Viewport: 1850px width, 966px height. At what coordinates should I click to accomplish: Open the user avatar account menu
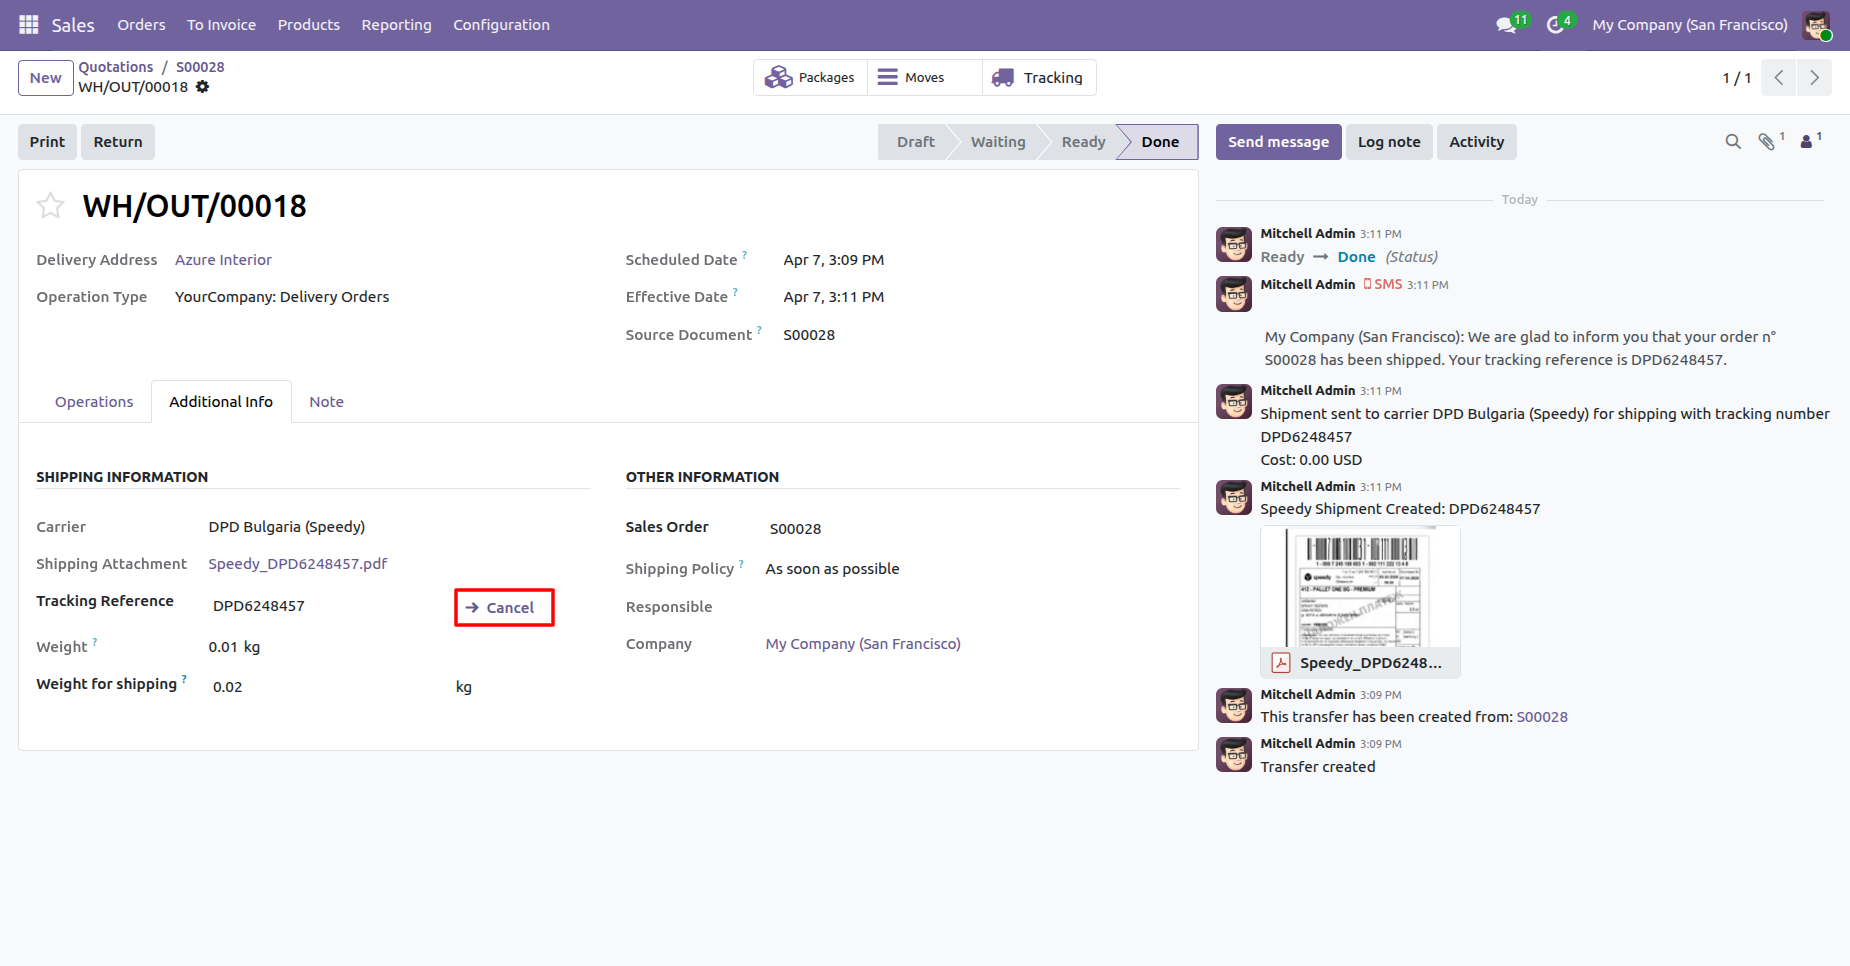coord(1817,25)
